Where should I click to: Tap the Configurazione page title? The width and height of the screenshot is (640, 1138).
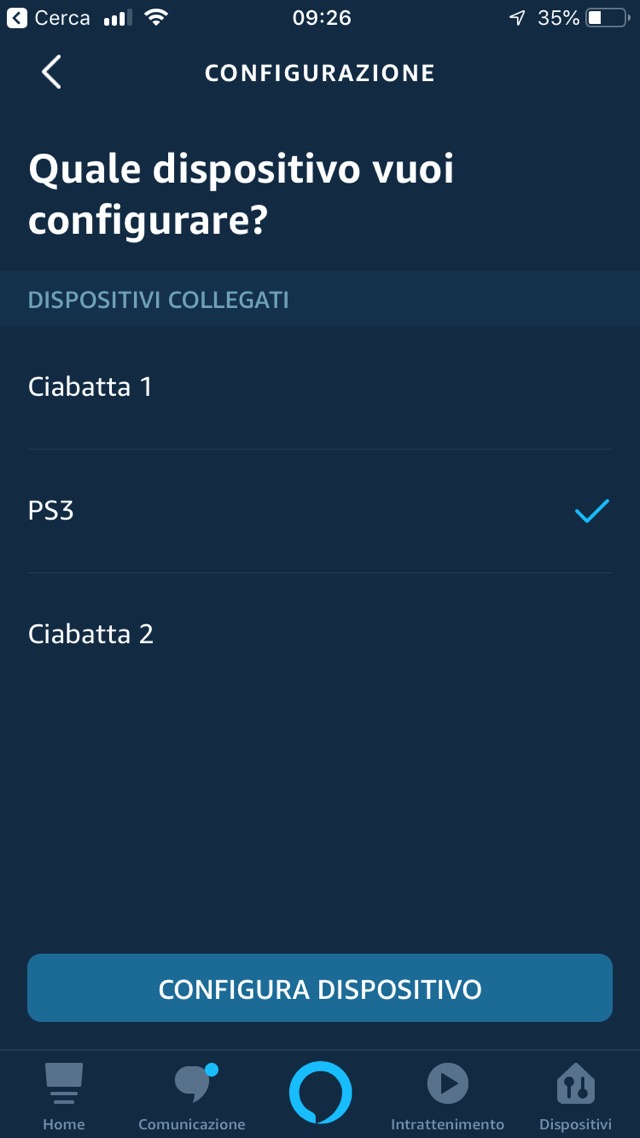(x=320, y=73)
